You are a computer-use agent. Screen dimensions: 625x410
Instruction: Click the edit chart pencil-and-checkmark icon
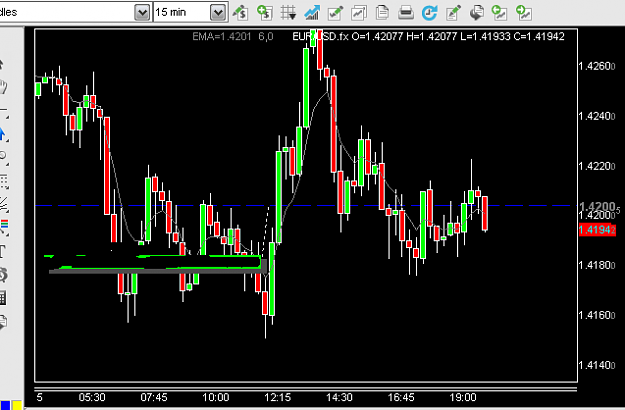[x=335, y=12]
